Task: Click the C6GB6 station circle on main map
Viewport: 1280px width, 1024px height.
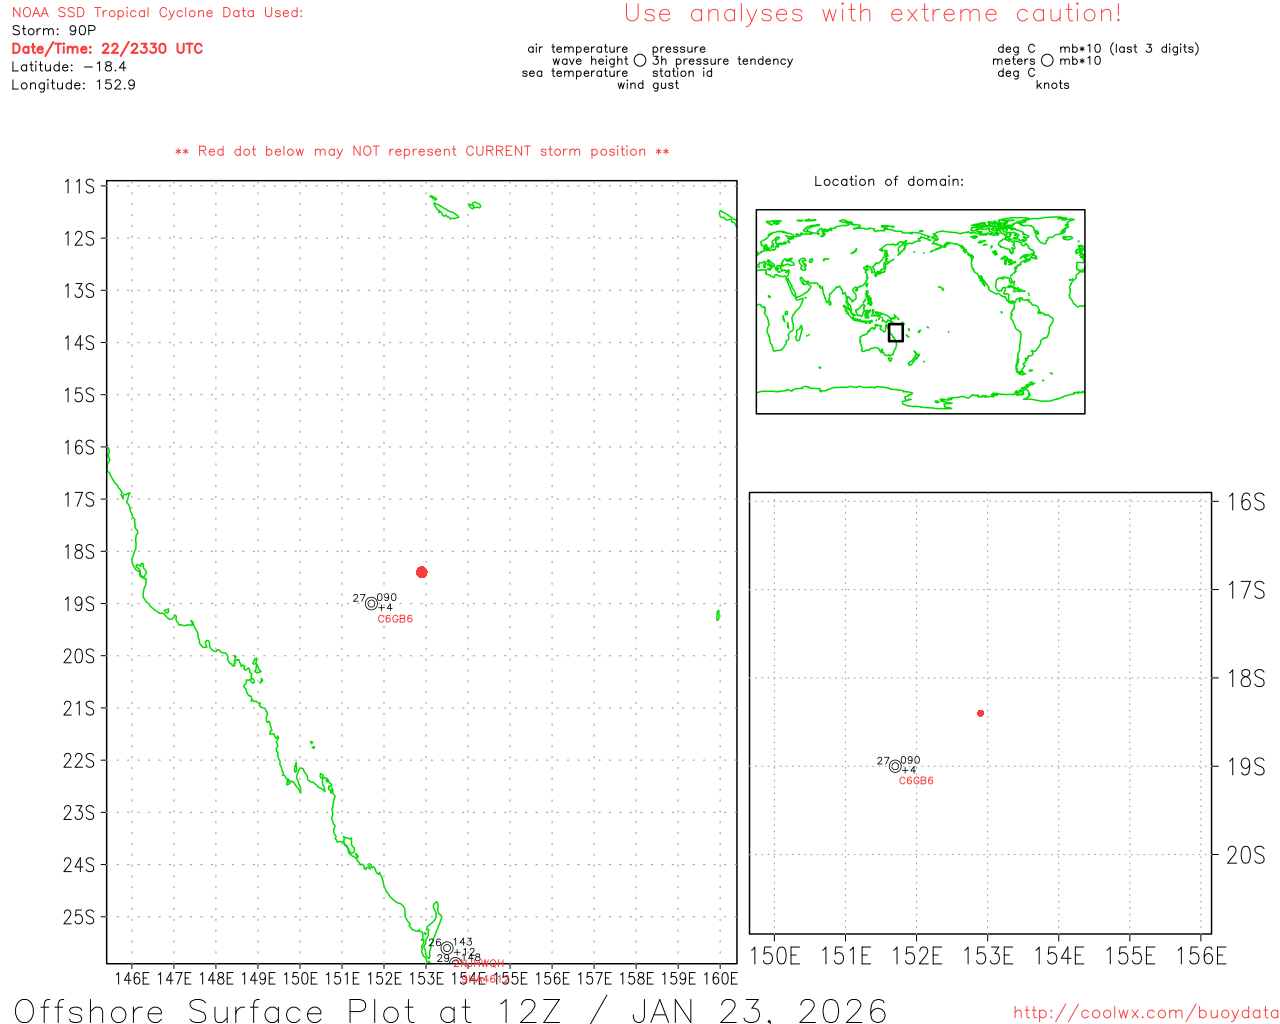Action: [x=371, y=603]
